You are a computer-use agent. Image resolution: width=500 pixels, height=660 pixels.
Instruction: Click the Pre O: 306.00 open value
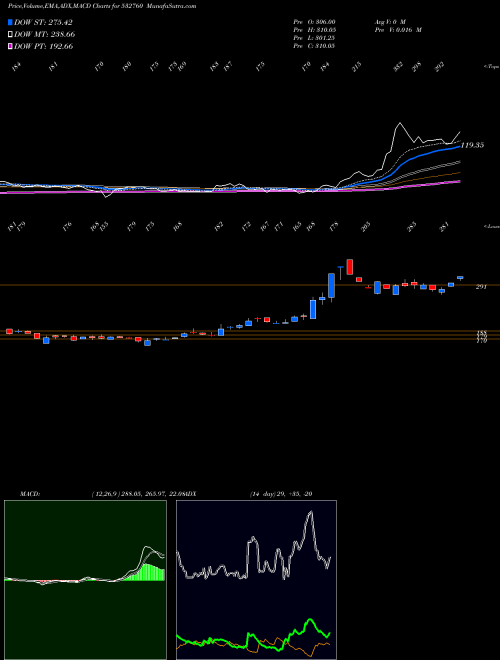(314, 22)
